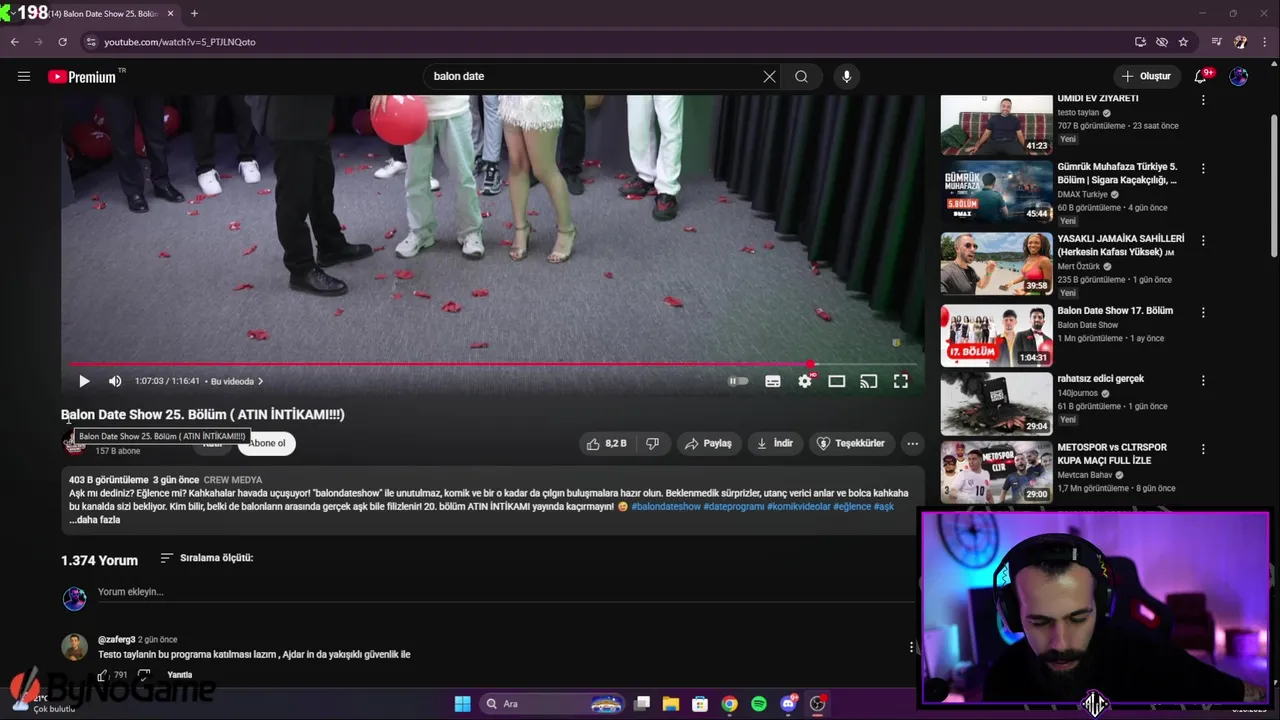Toggle autoplay switch in player
The width and height of the screenshot is (1280, 720).
[738, 381]
